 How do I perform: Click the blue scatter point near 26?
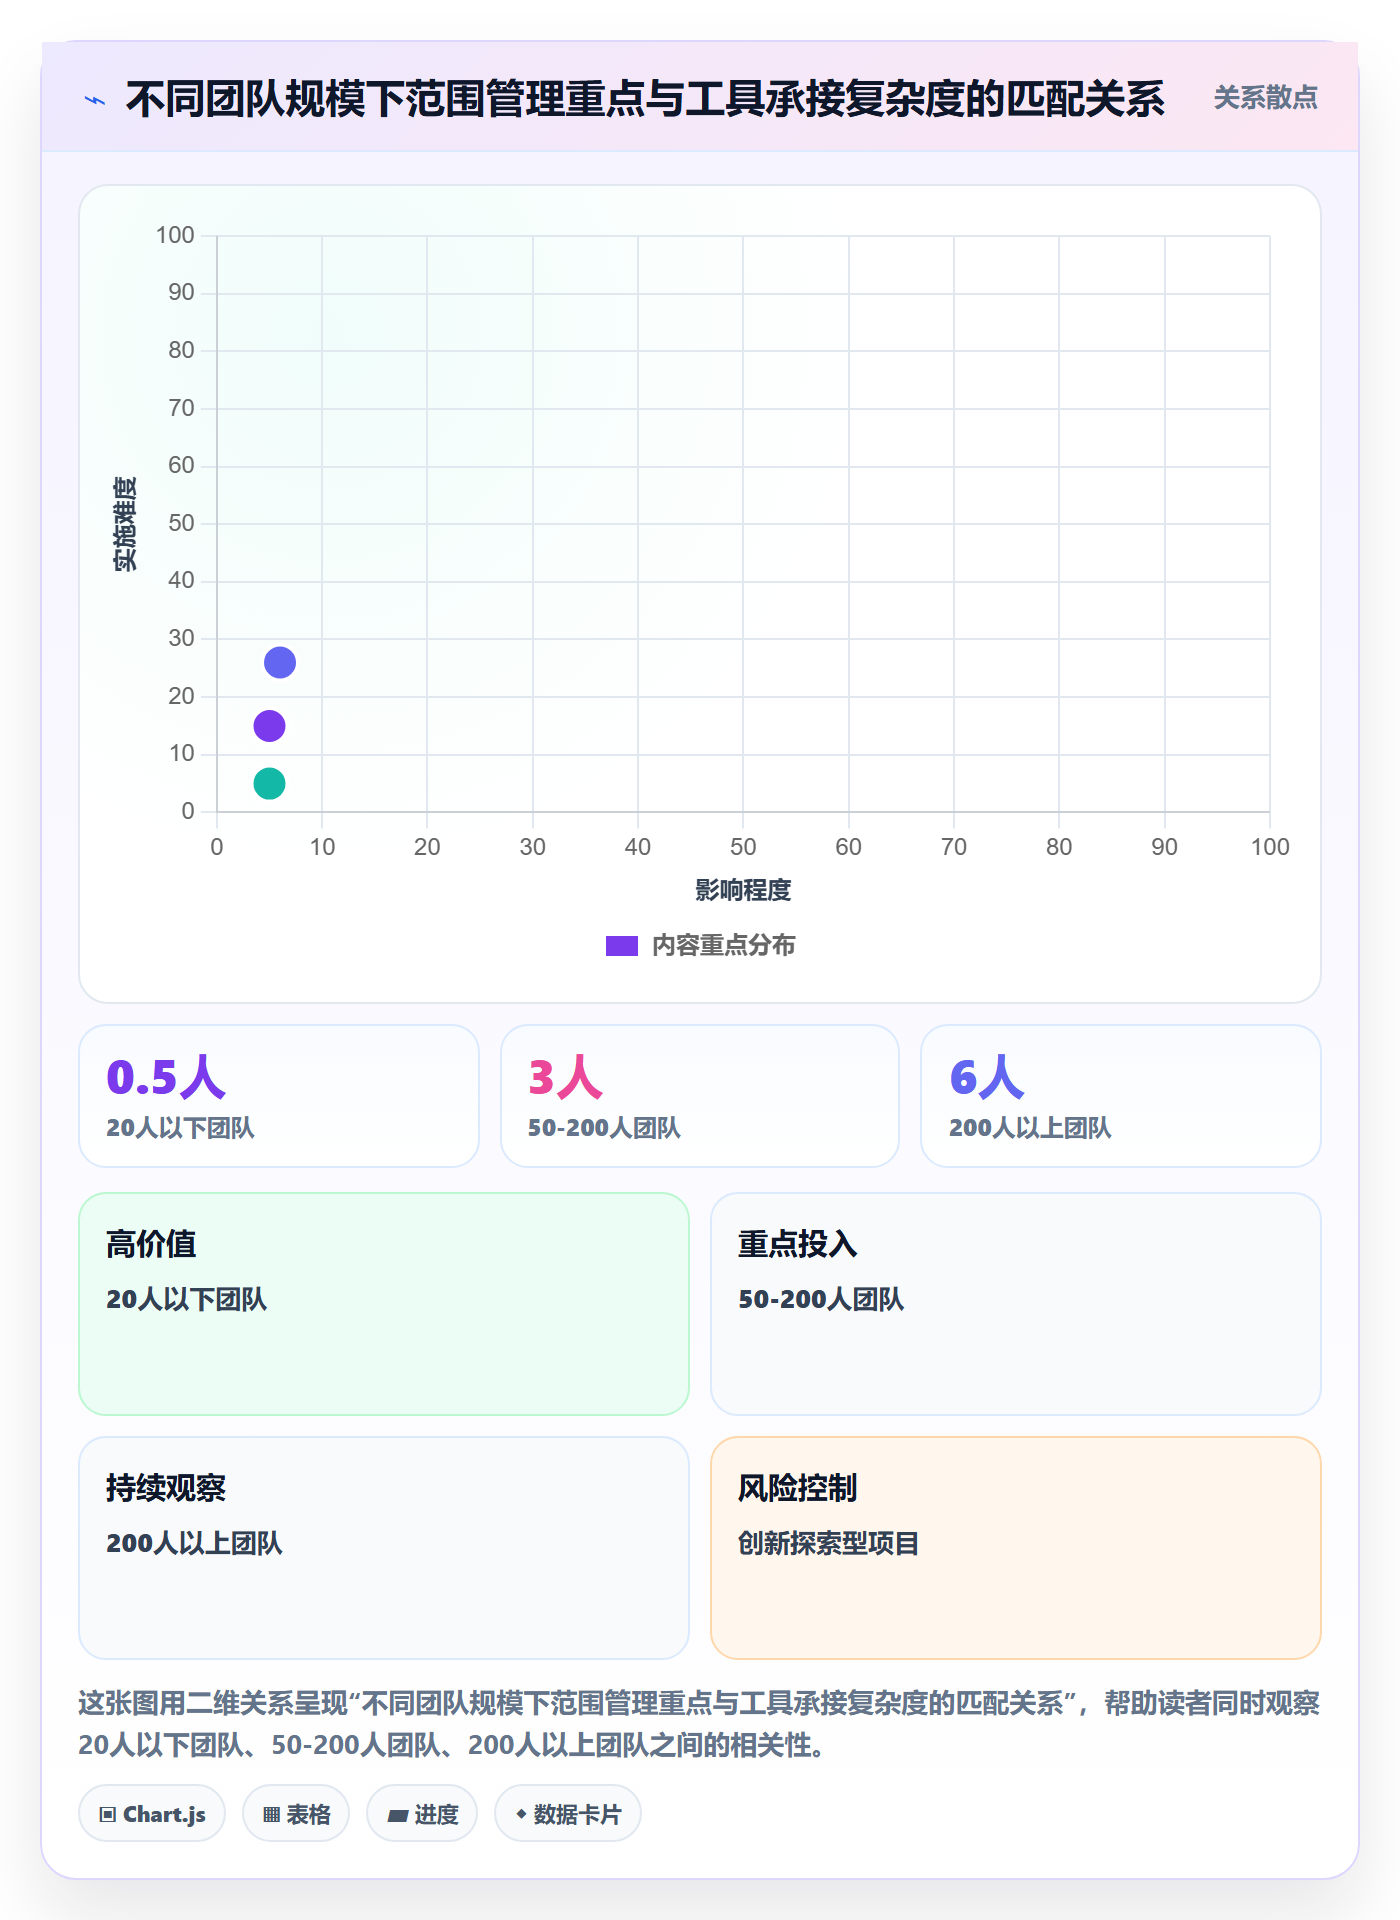click(x=280, y=662)
